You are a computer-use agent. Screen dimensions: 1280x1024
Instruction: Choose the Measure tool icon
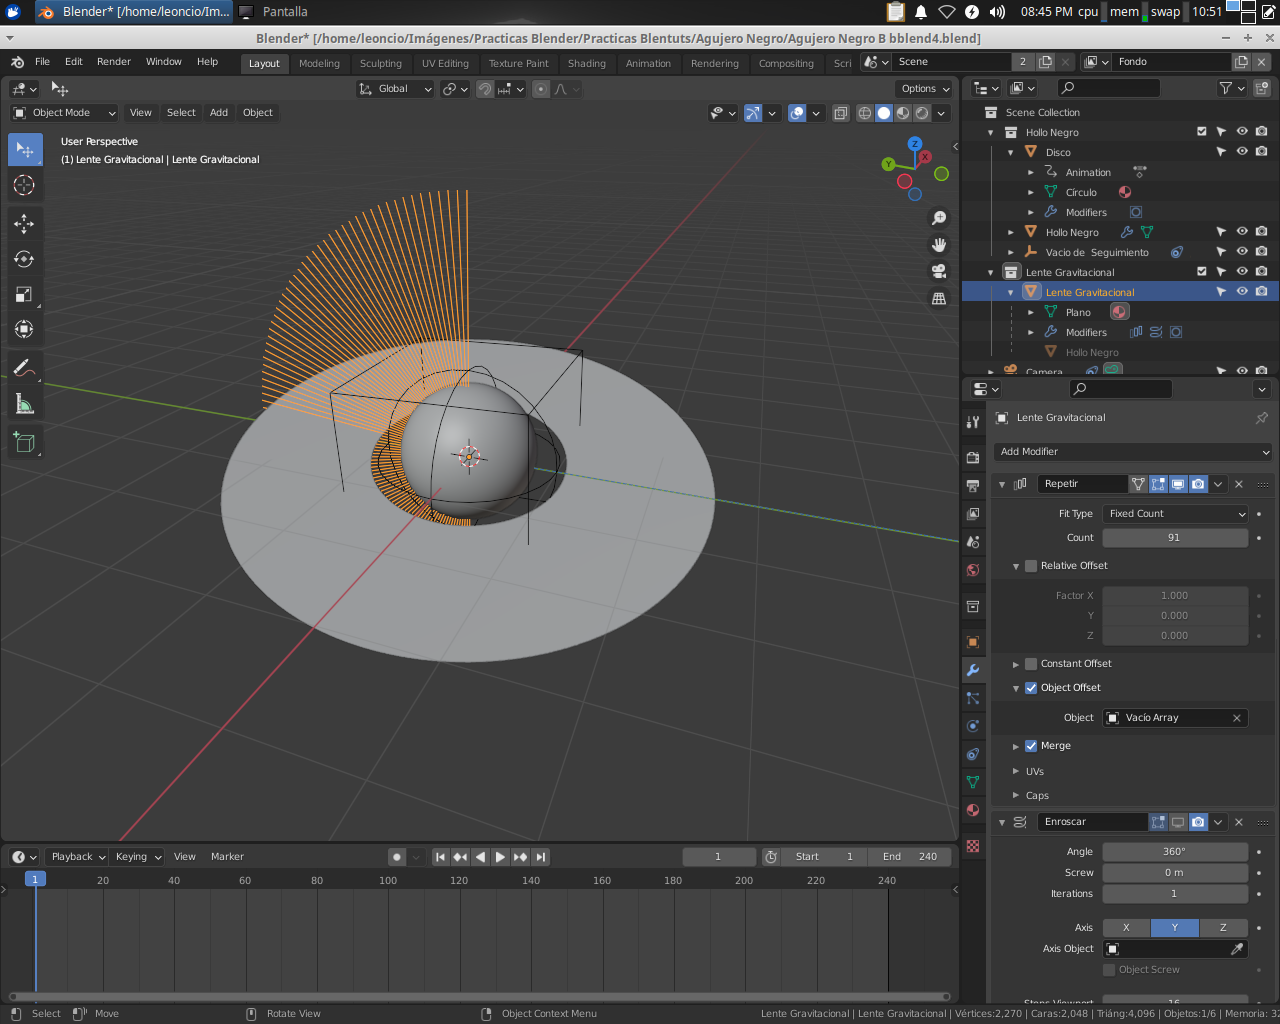tap(25, 403)
